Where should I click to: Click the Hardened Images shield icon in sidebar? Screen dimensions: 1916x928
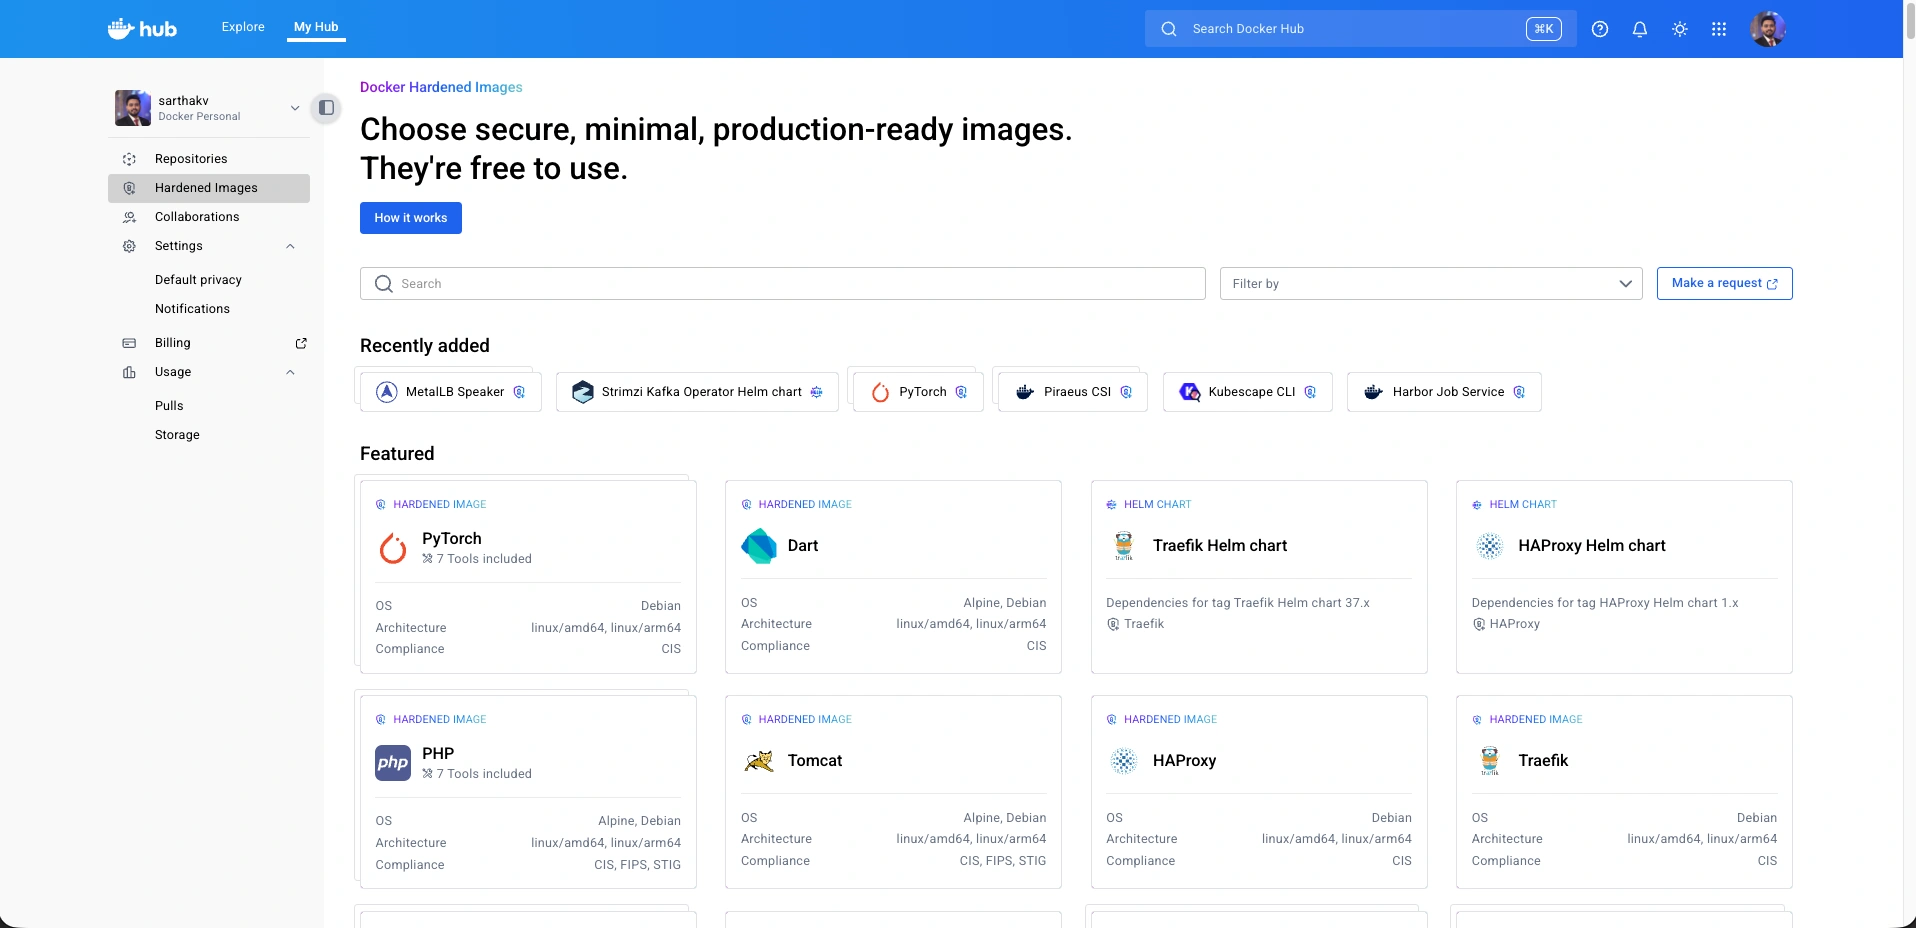pyautogui.click(x=129, y=188)
